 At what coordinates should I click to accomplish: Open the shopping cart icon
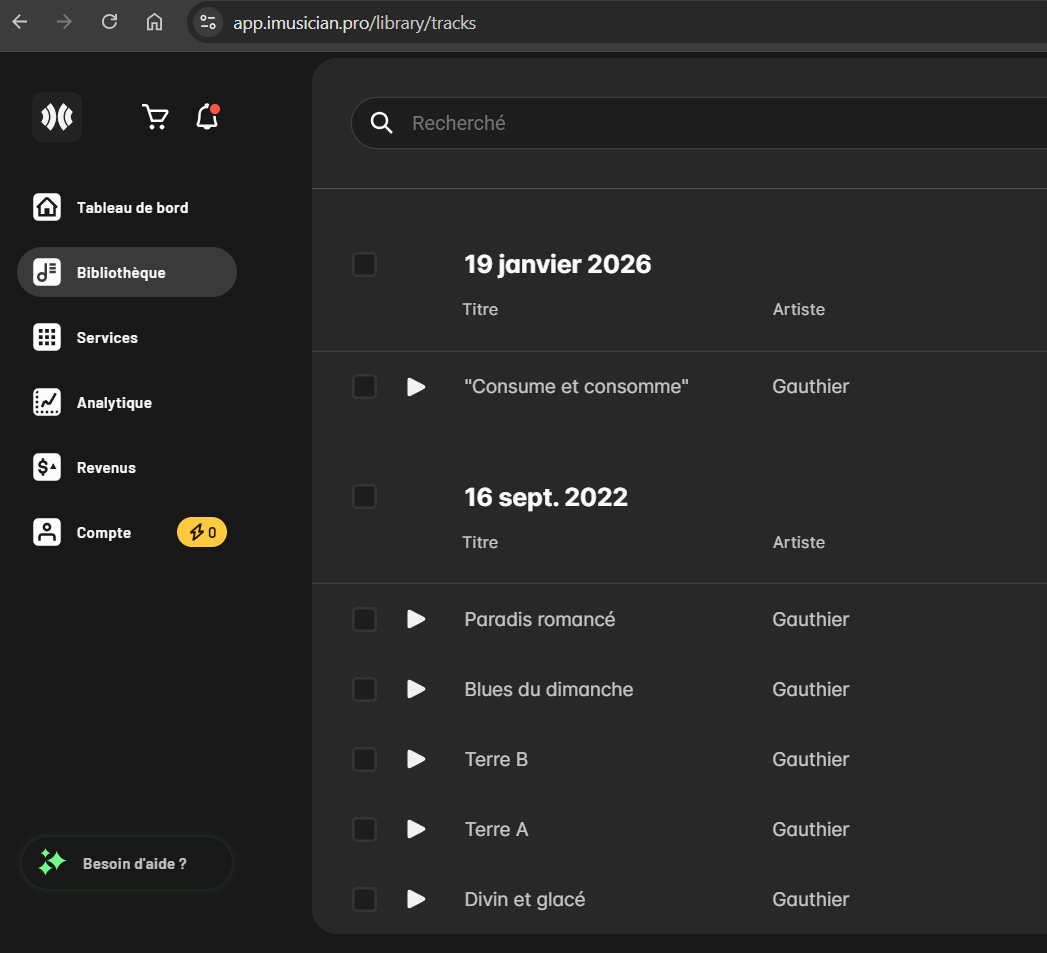(x=155, y=118)
